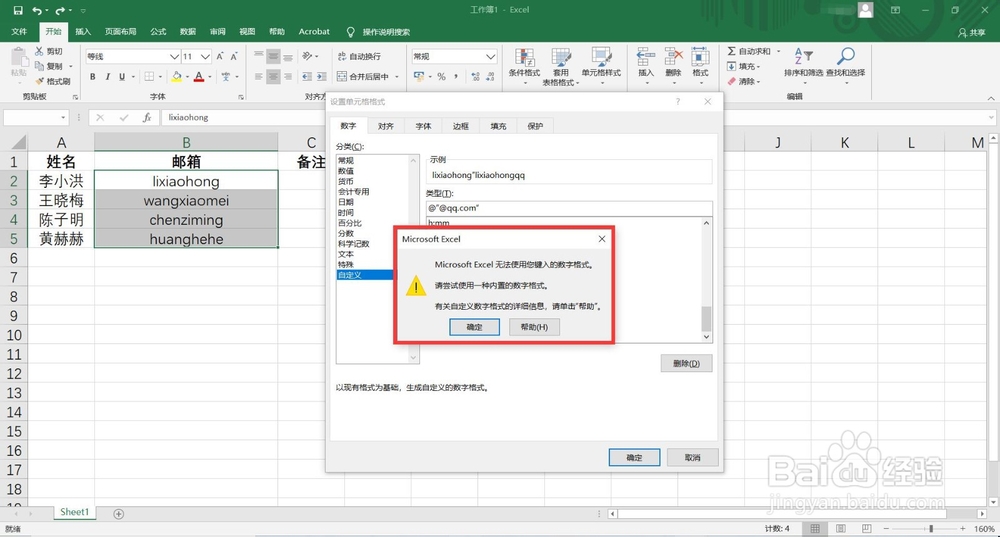Click 确定 at bottom of 设置单元格格式 dialog
The width and height of the screenshot is (1000, 537).
click(634, 457)
